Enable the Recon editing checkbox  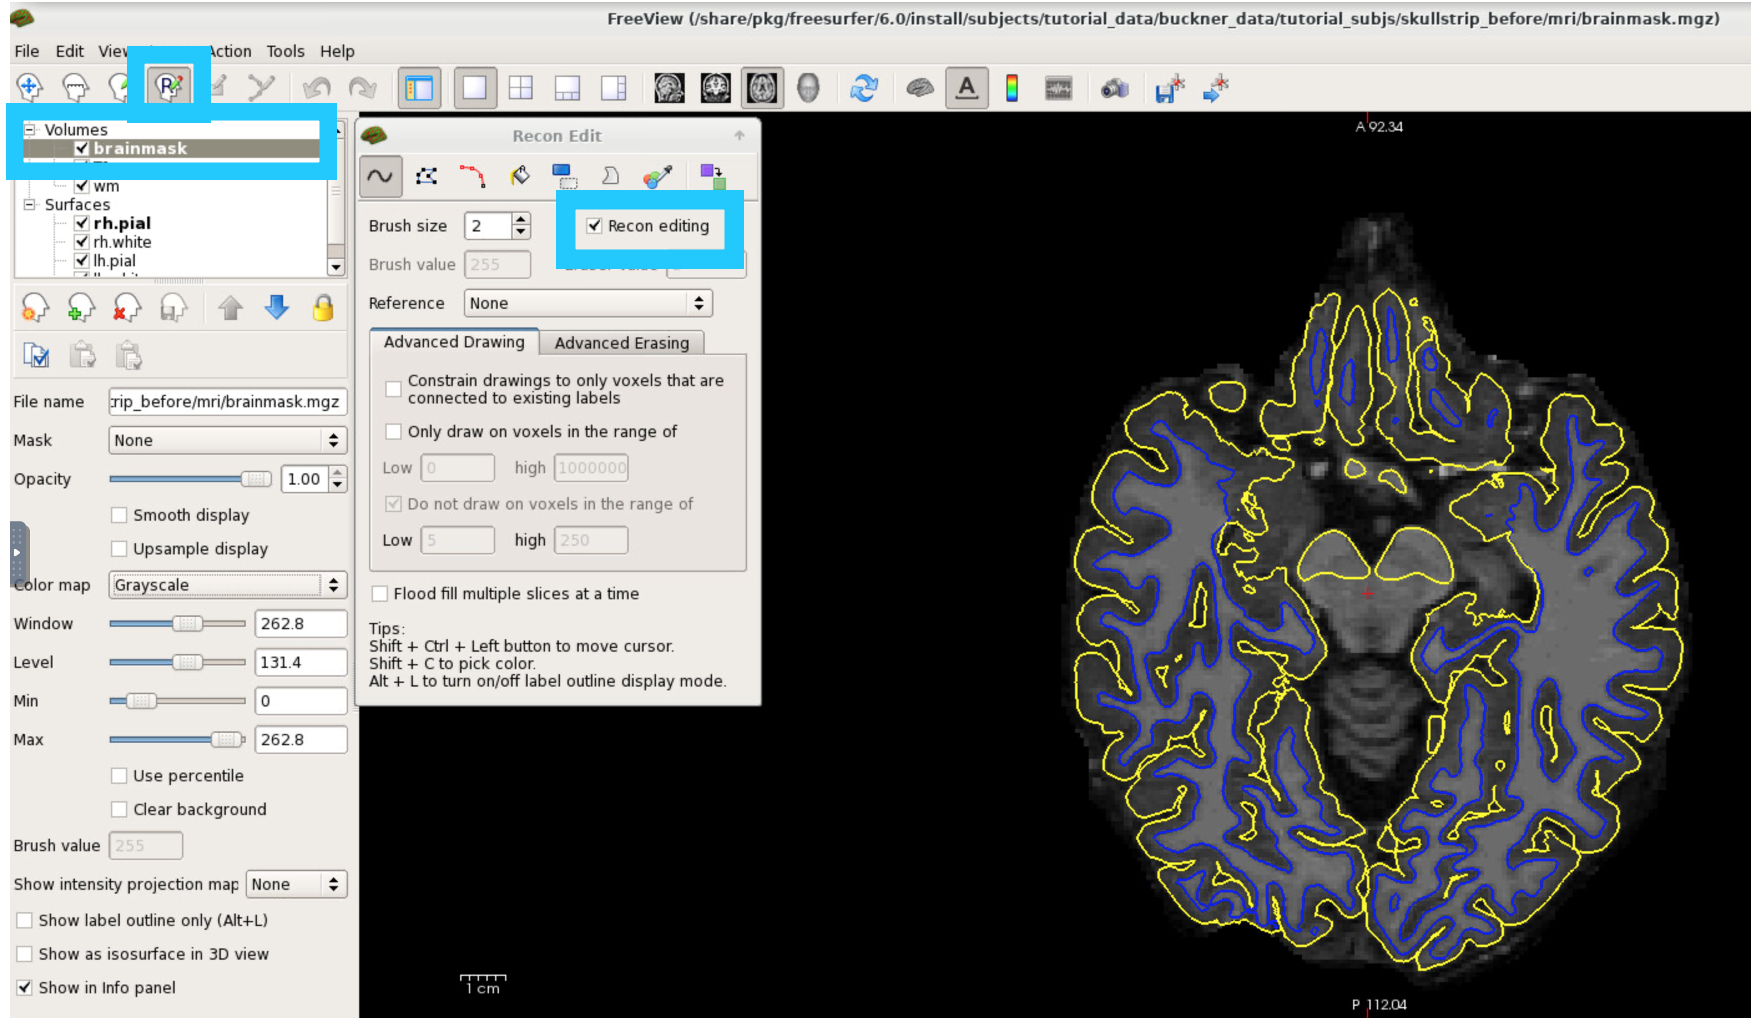(x=594, y=226)
